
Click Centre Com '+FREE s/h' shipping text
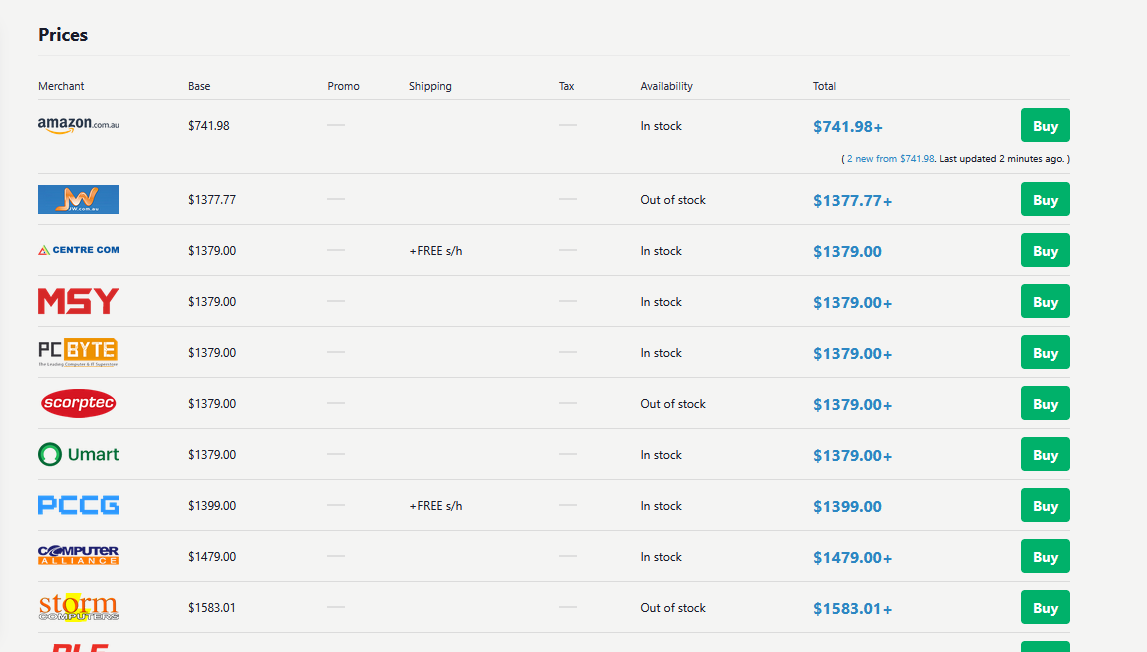tap(435, 251)
